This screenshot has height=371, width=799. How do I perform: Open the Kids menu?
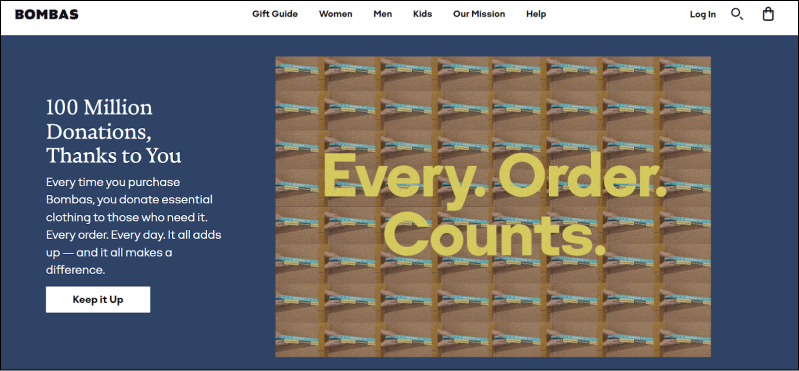[422, 14]
